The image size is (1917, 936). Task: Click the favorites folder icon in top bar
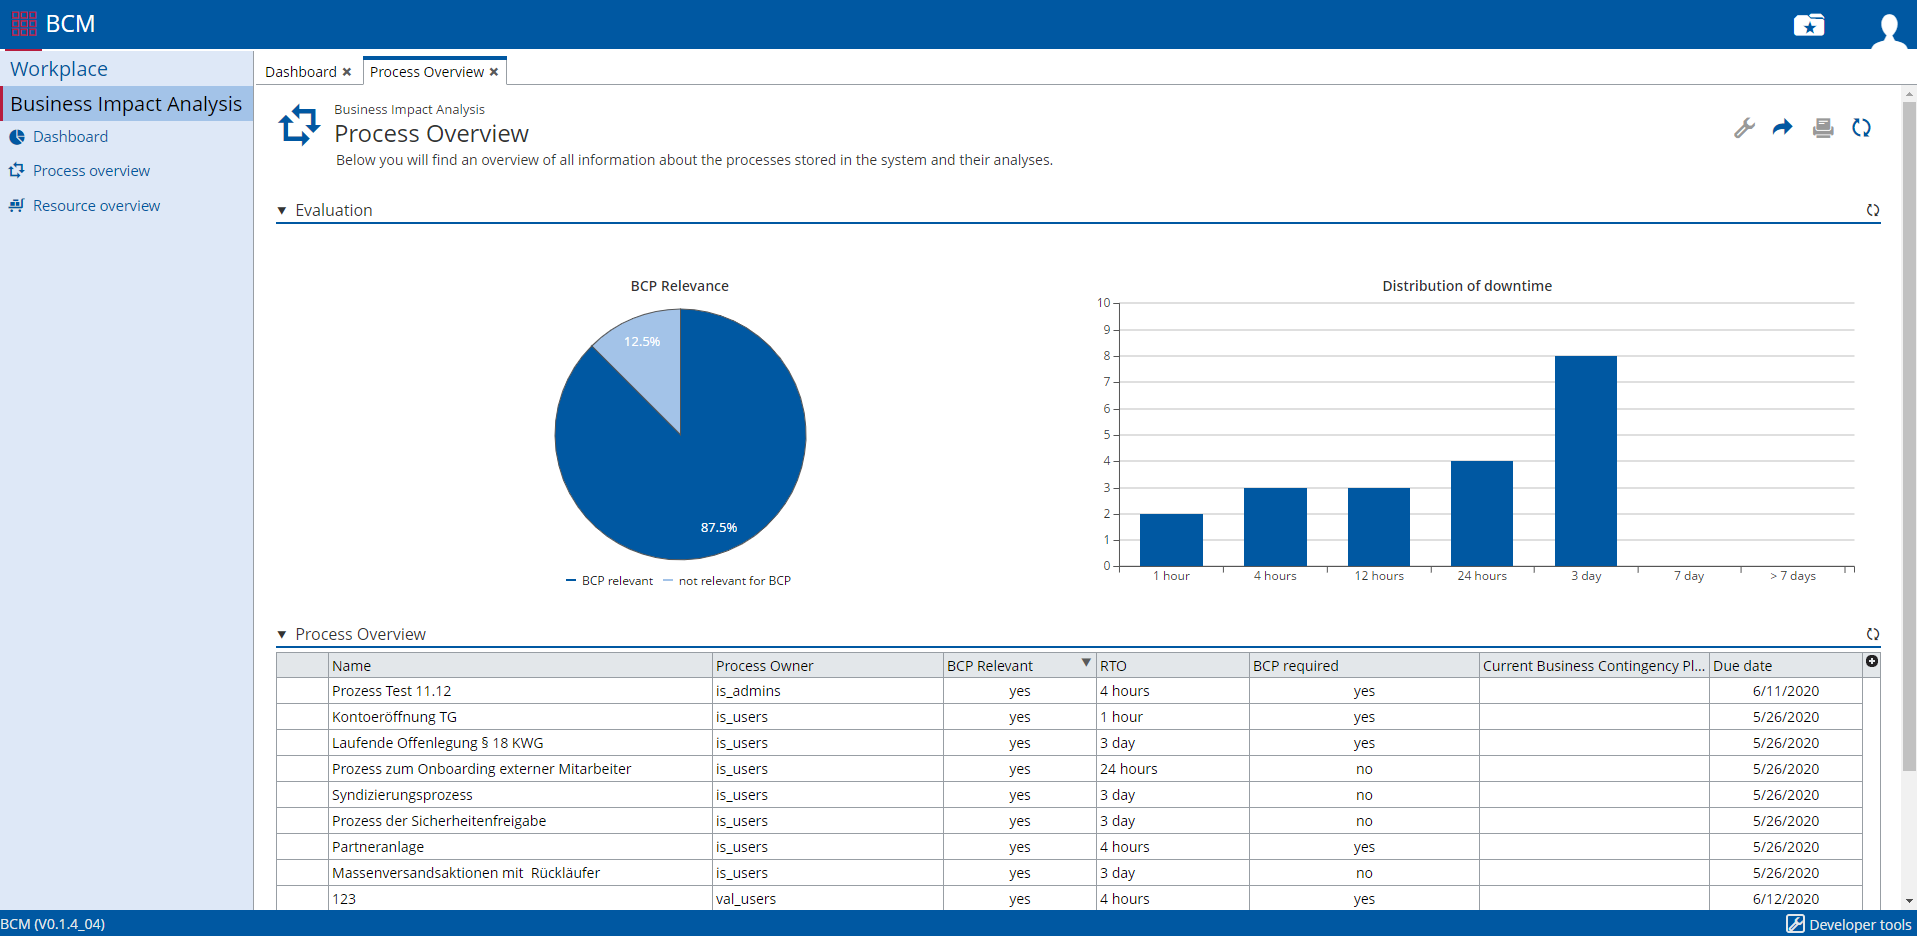pyautogui.click(x=1809, y=25)
